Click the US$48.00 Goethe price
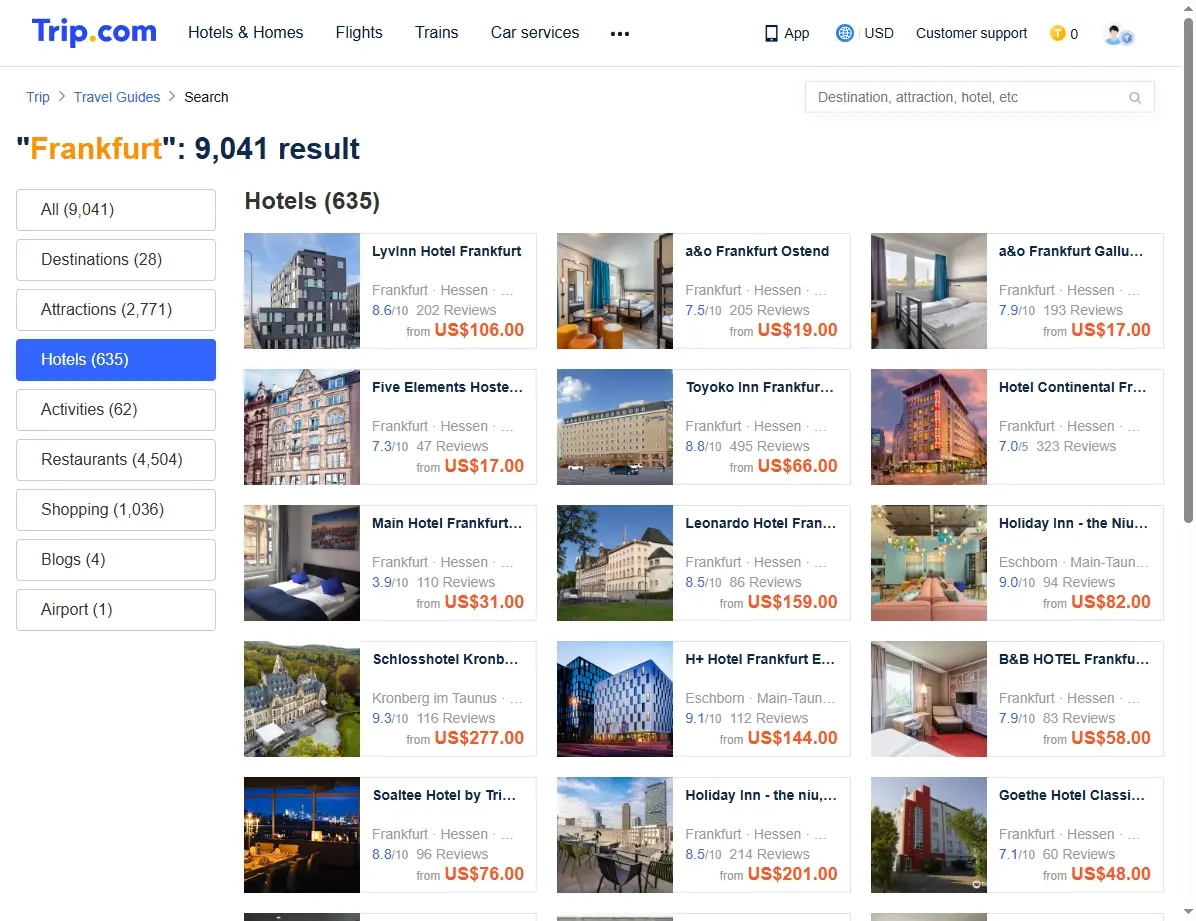 point(1111,874)
